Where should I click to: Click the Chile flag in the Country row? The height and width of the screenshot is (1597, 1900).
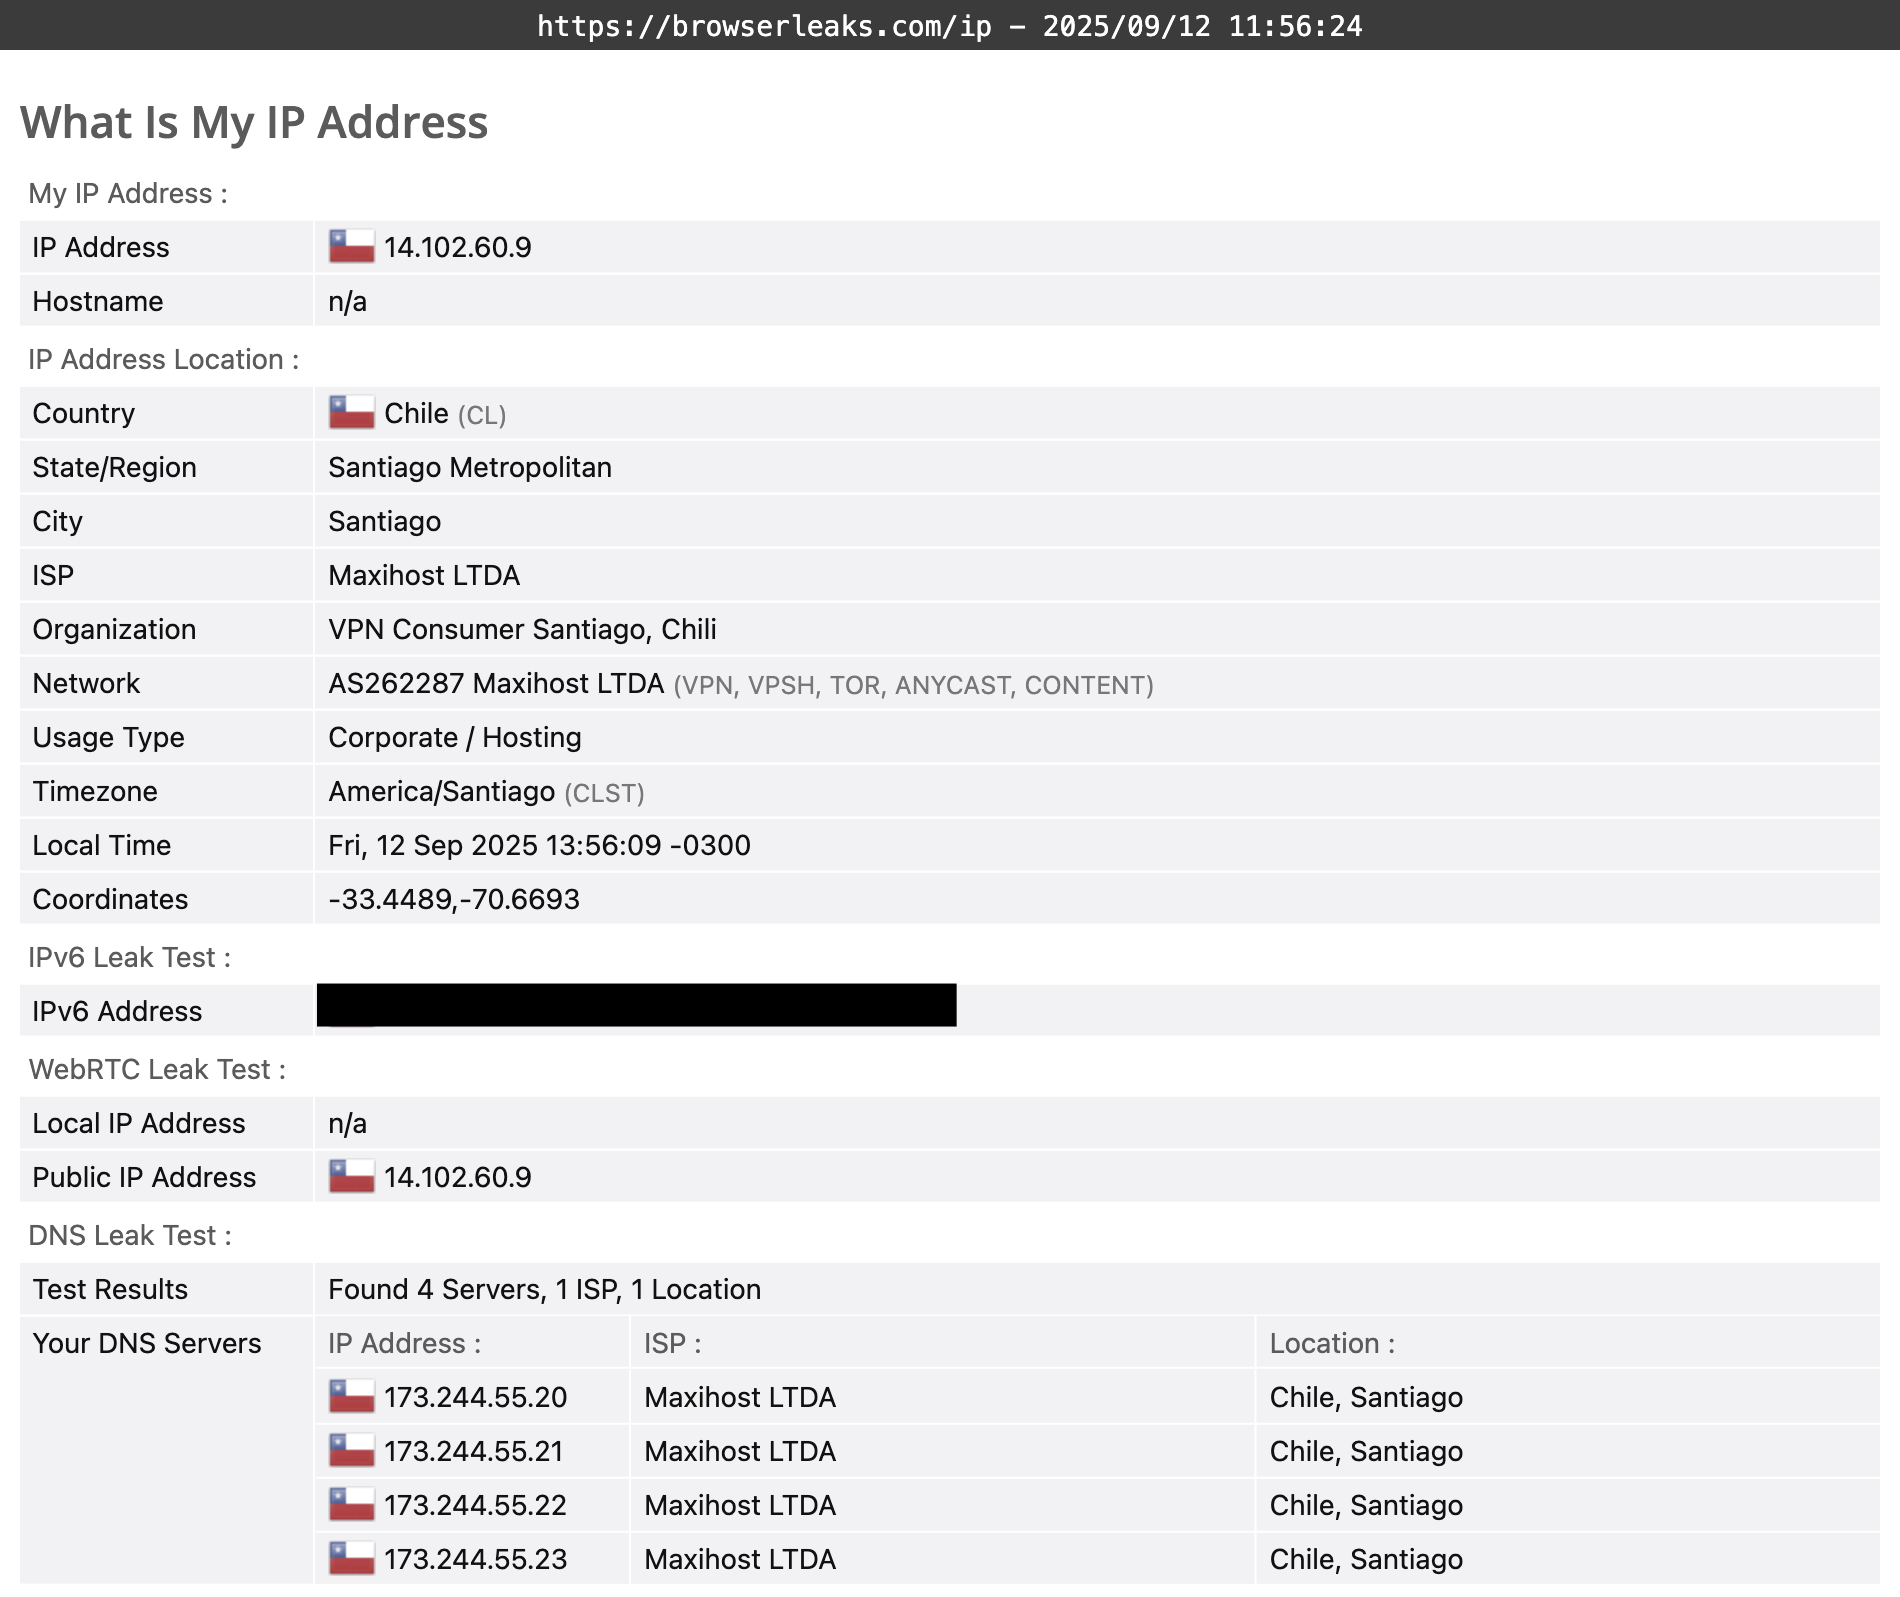pos(351,412)
